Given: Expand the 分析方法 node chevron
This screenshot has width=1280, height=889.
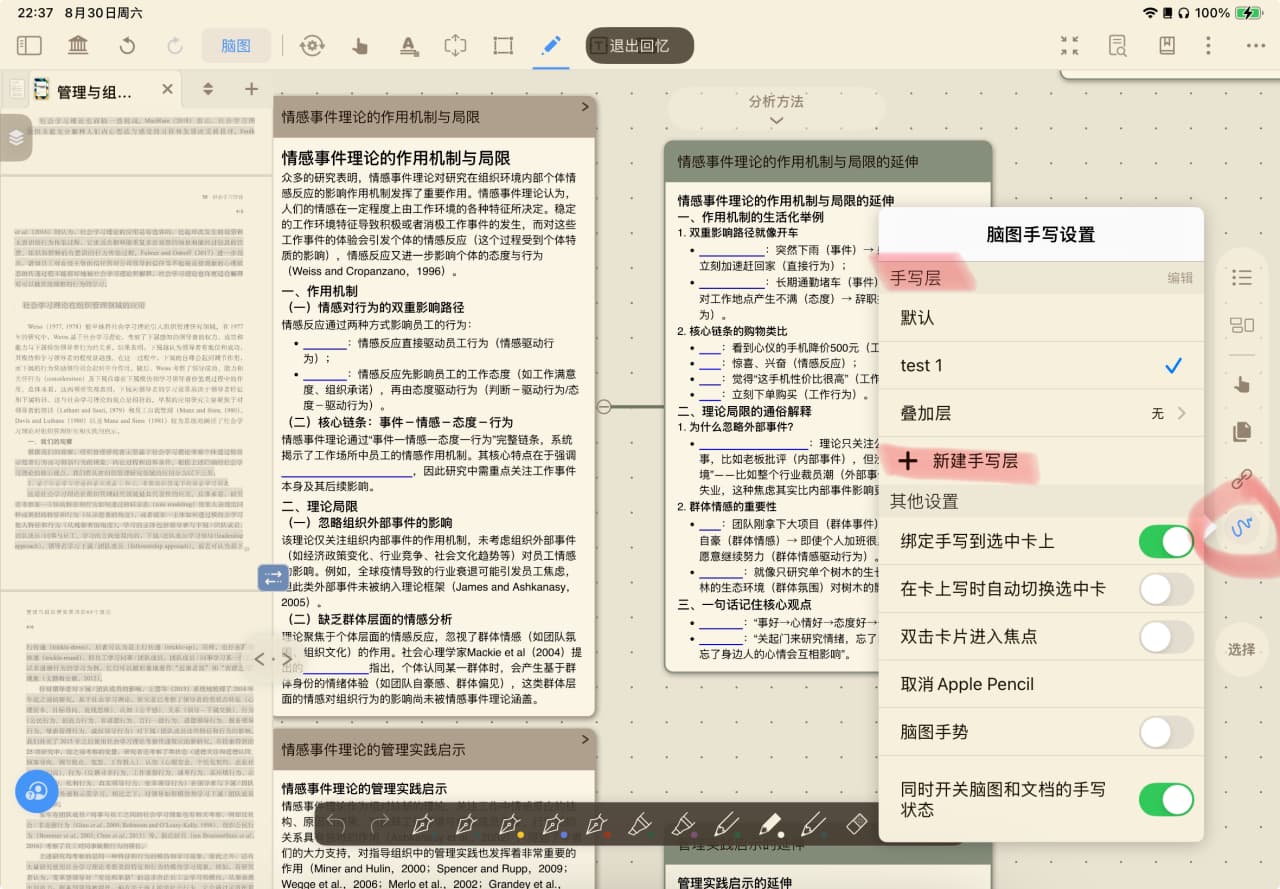Looking at the screenshot, I should tap(776, 121).
